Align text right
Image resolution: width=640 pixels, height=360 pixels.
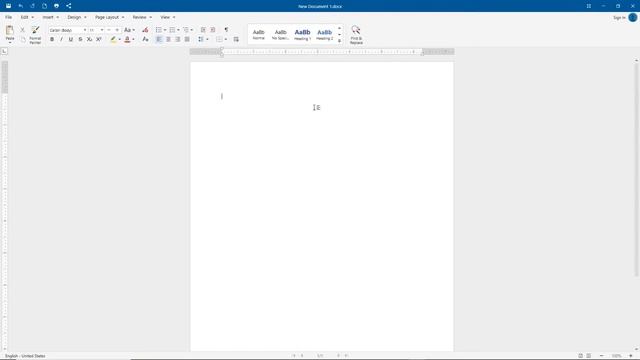coord(178,39)
